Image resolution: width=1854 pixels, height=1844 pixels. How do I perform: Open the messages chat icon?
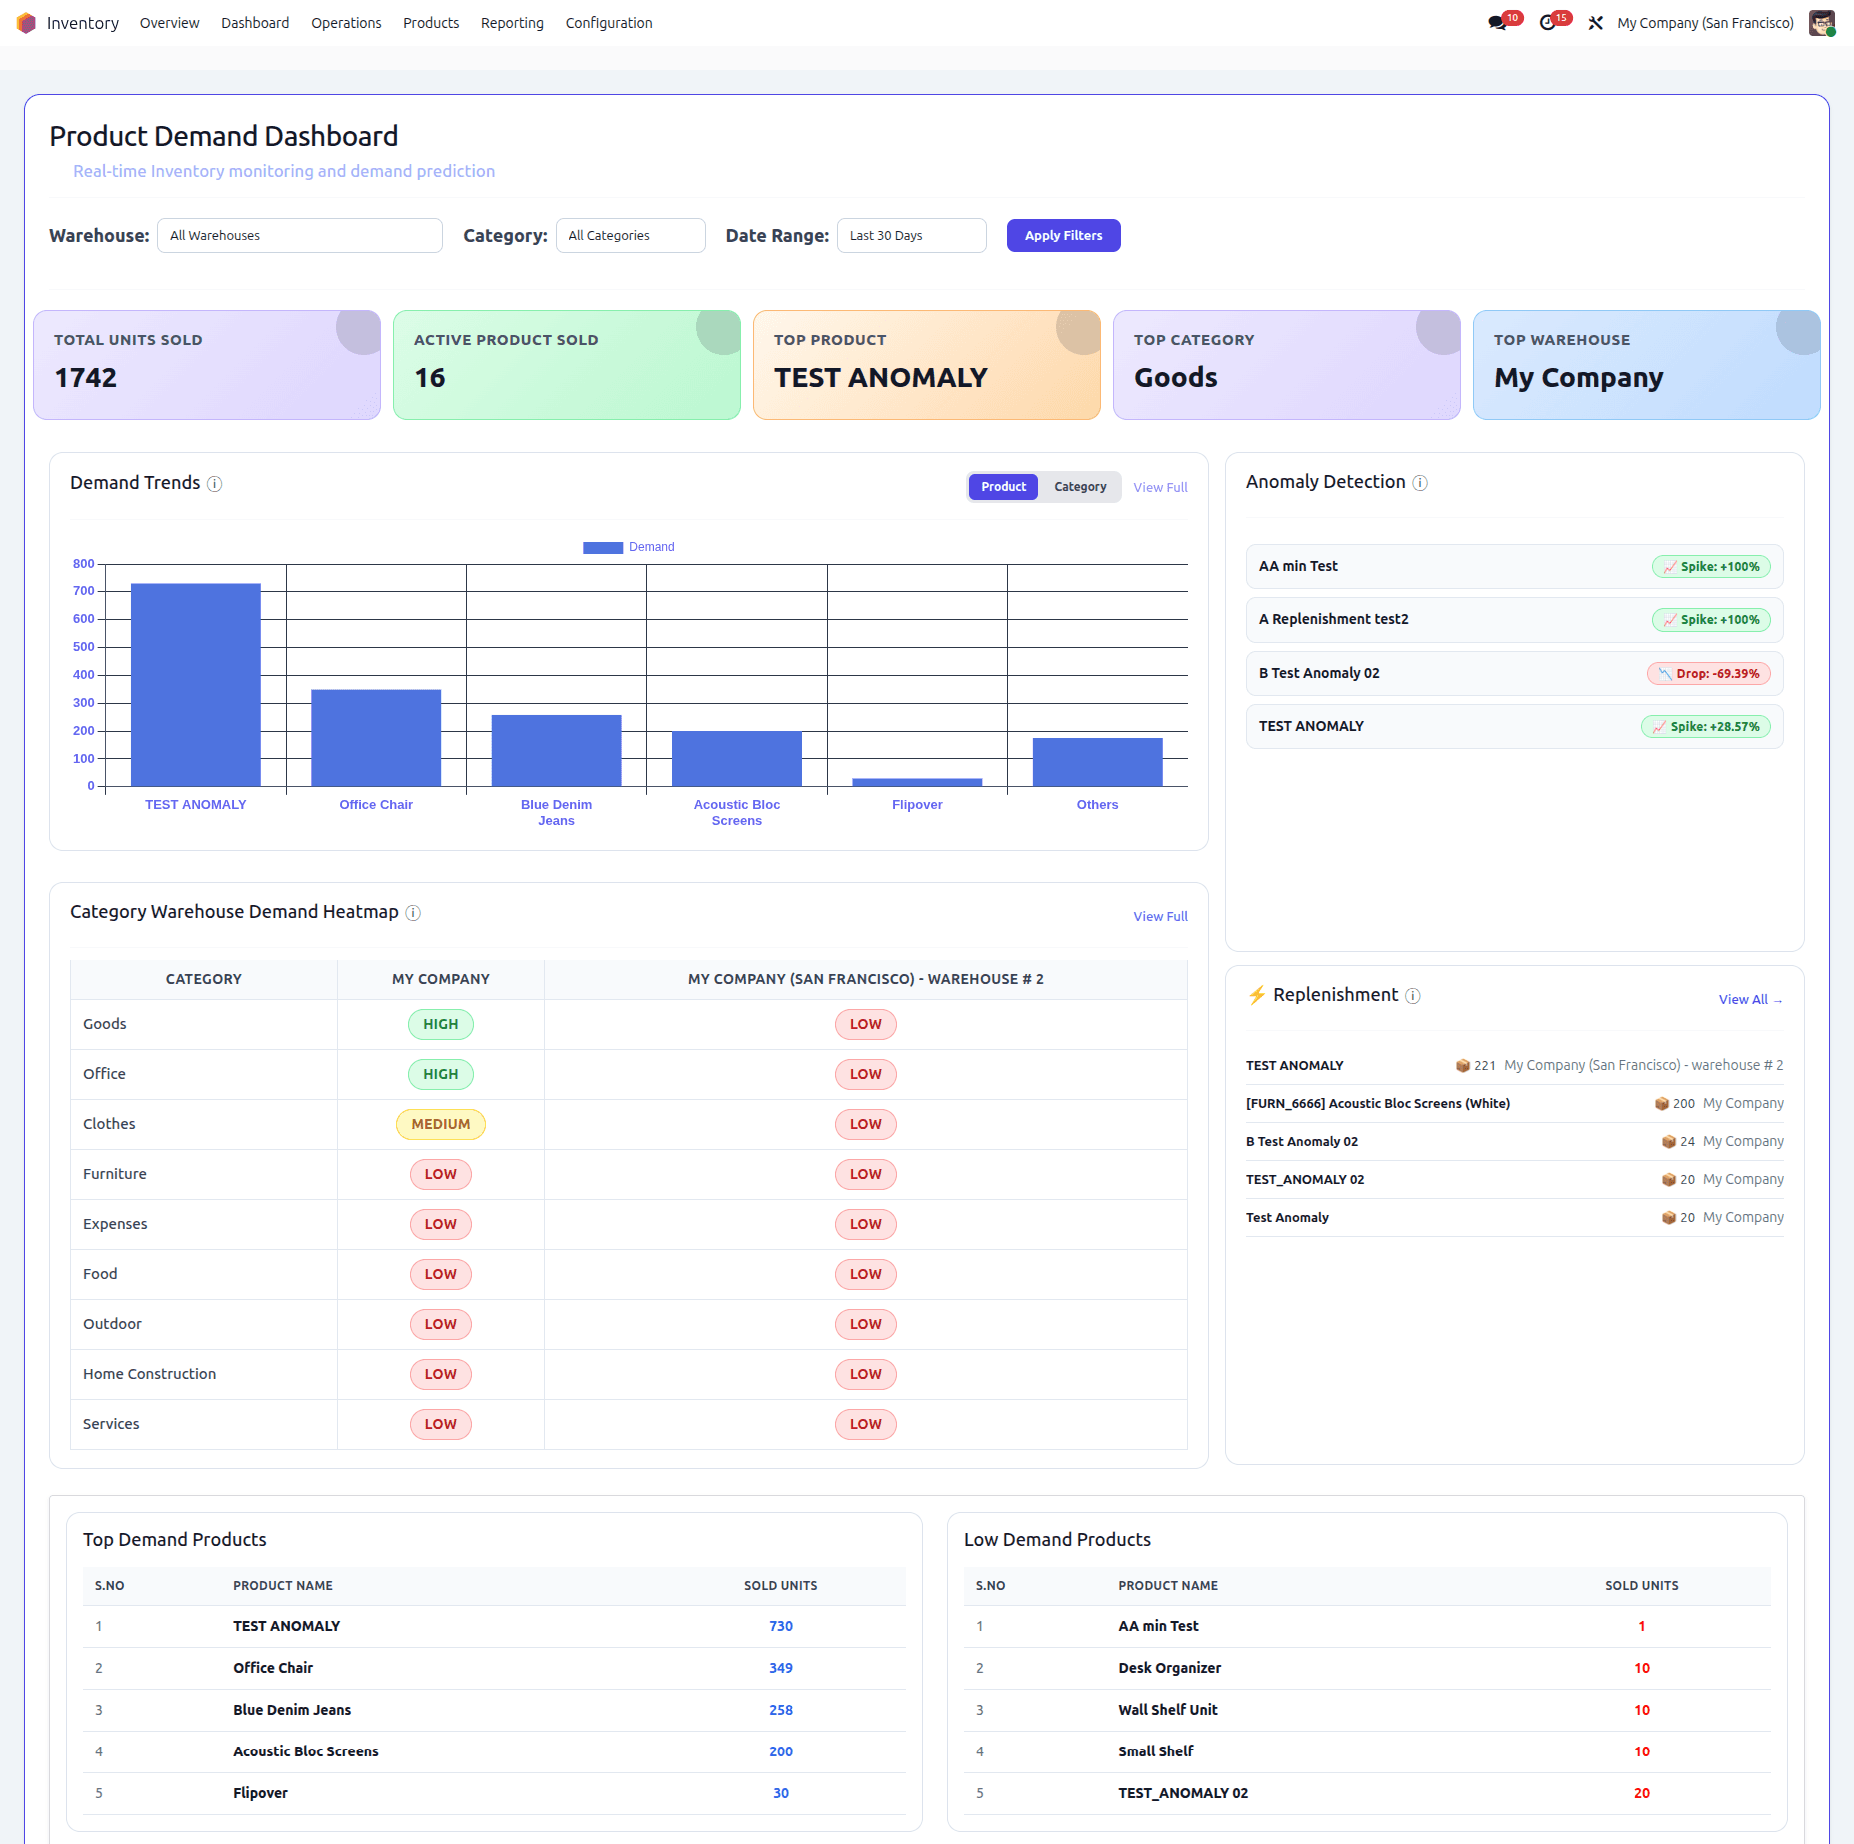click(x=1497, y=23)
